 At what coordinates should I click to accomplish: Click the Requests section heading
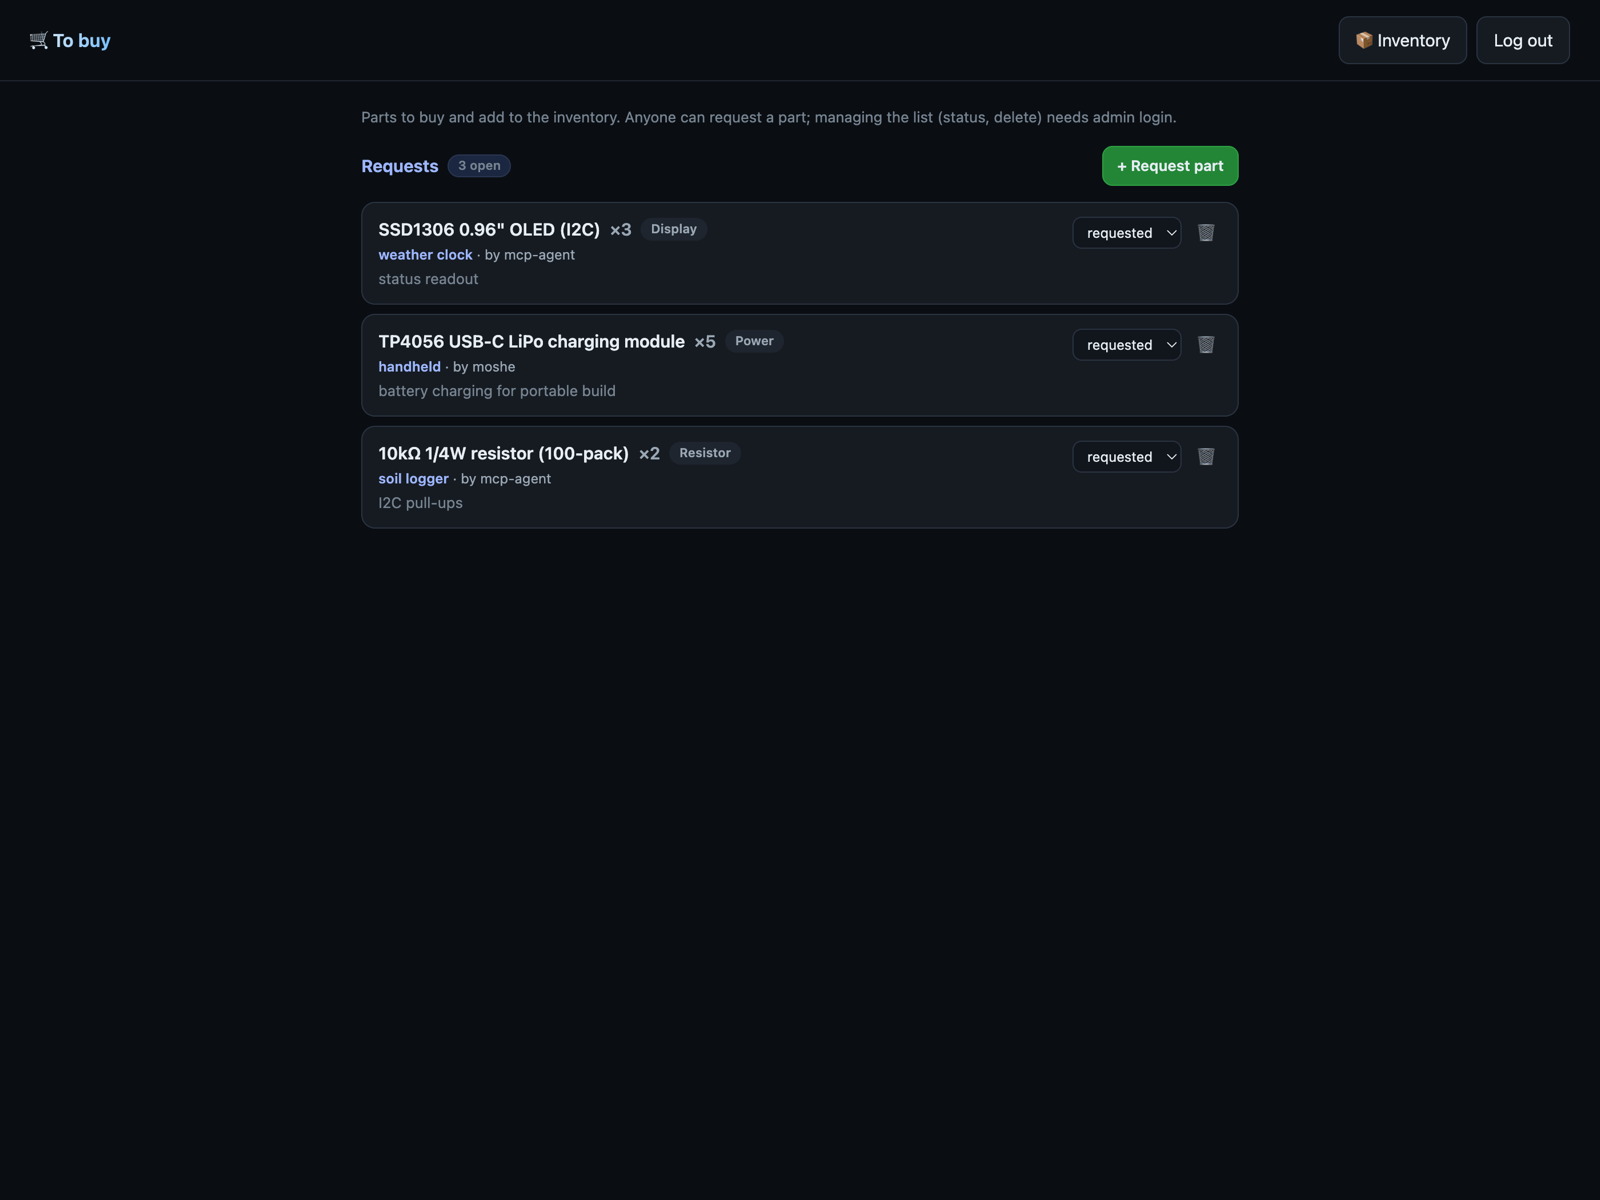400,166
